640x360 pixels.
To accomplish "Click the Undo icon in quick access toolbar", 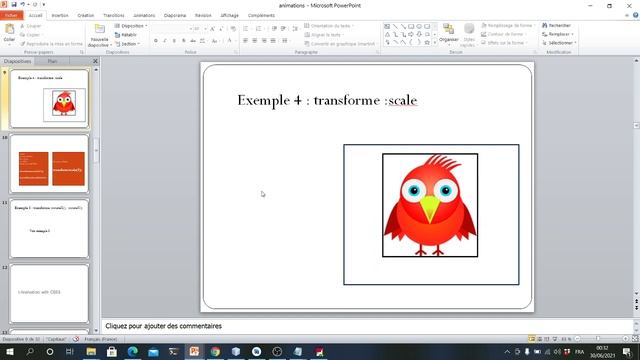I will click(23, 4).
